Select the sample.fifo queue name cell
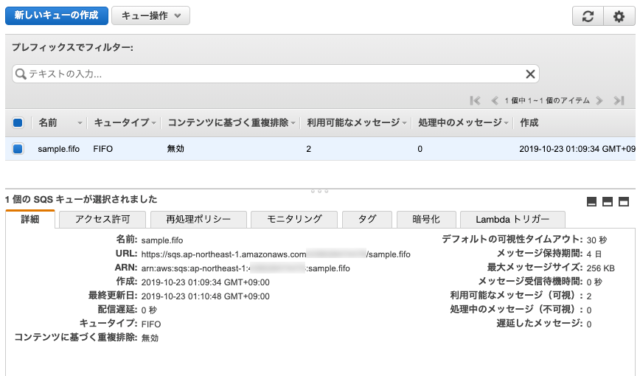 [x=58, y=149]
